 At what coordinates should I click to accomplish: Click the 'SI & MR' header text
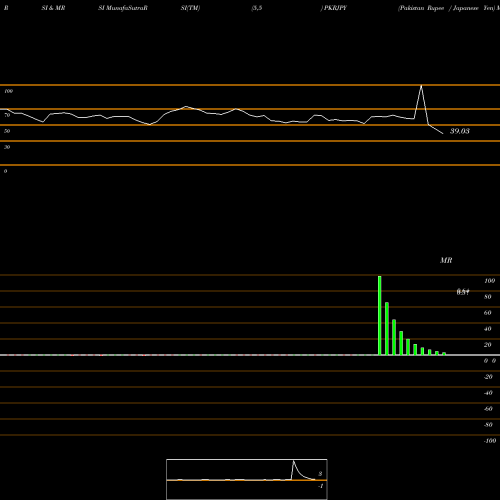tap(53, 8)
